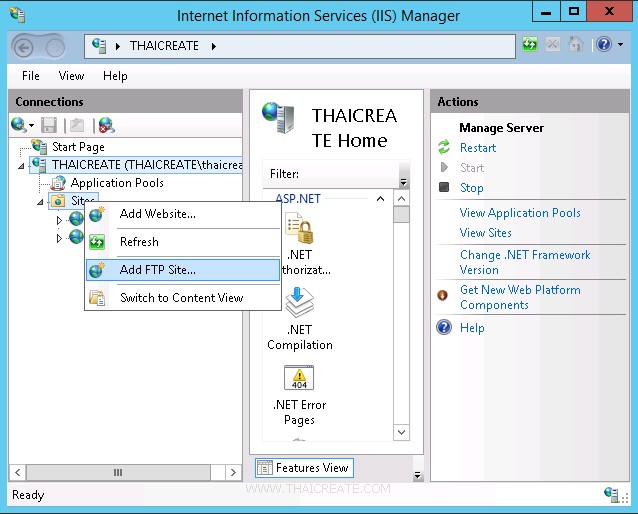Choose Add Website from context menu

pyautogui.click(x=183, y=214)
